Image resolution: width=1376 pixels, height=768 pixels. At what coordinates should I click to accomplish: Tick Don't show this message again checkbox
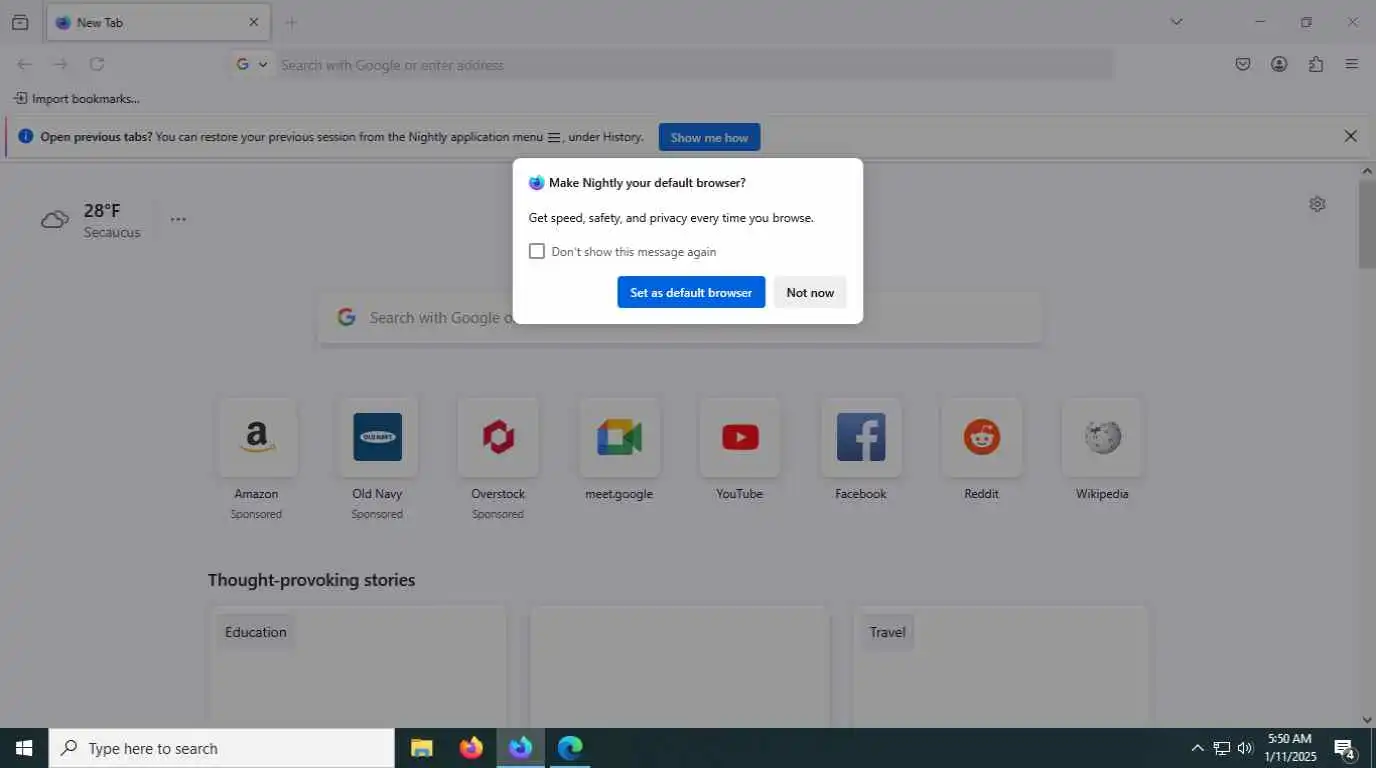537,251
